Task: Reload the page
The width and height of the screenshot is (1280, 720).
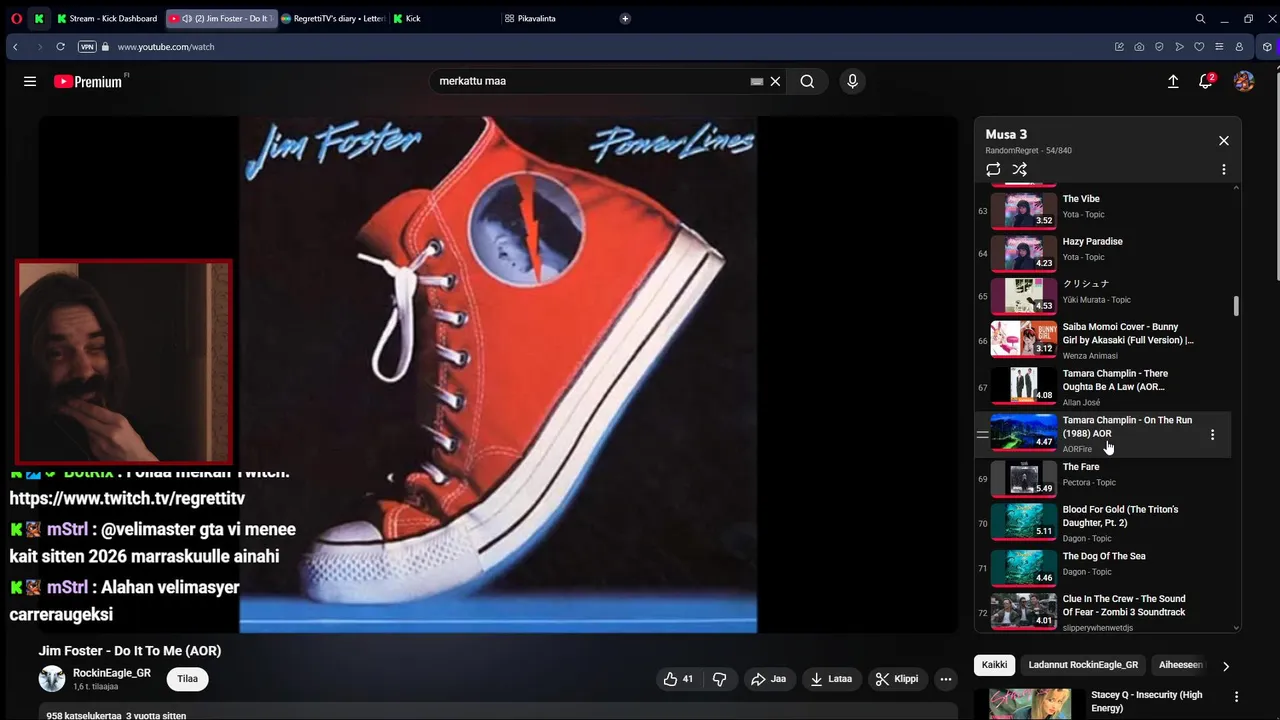Action: pyautogui.click(x=60, y=47)
